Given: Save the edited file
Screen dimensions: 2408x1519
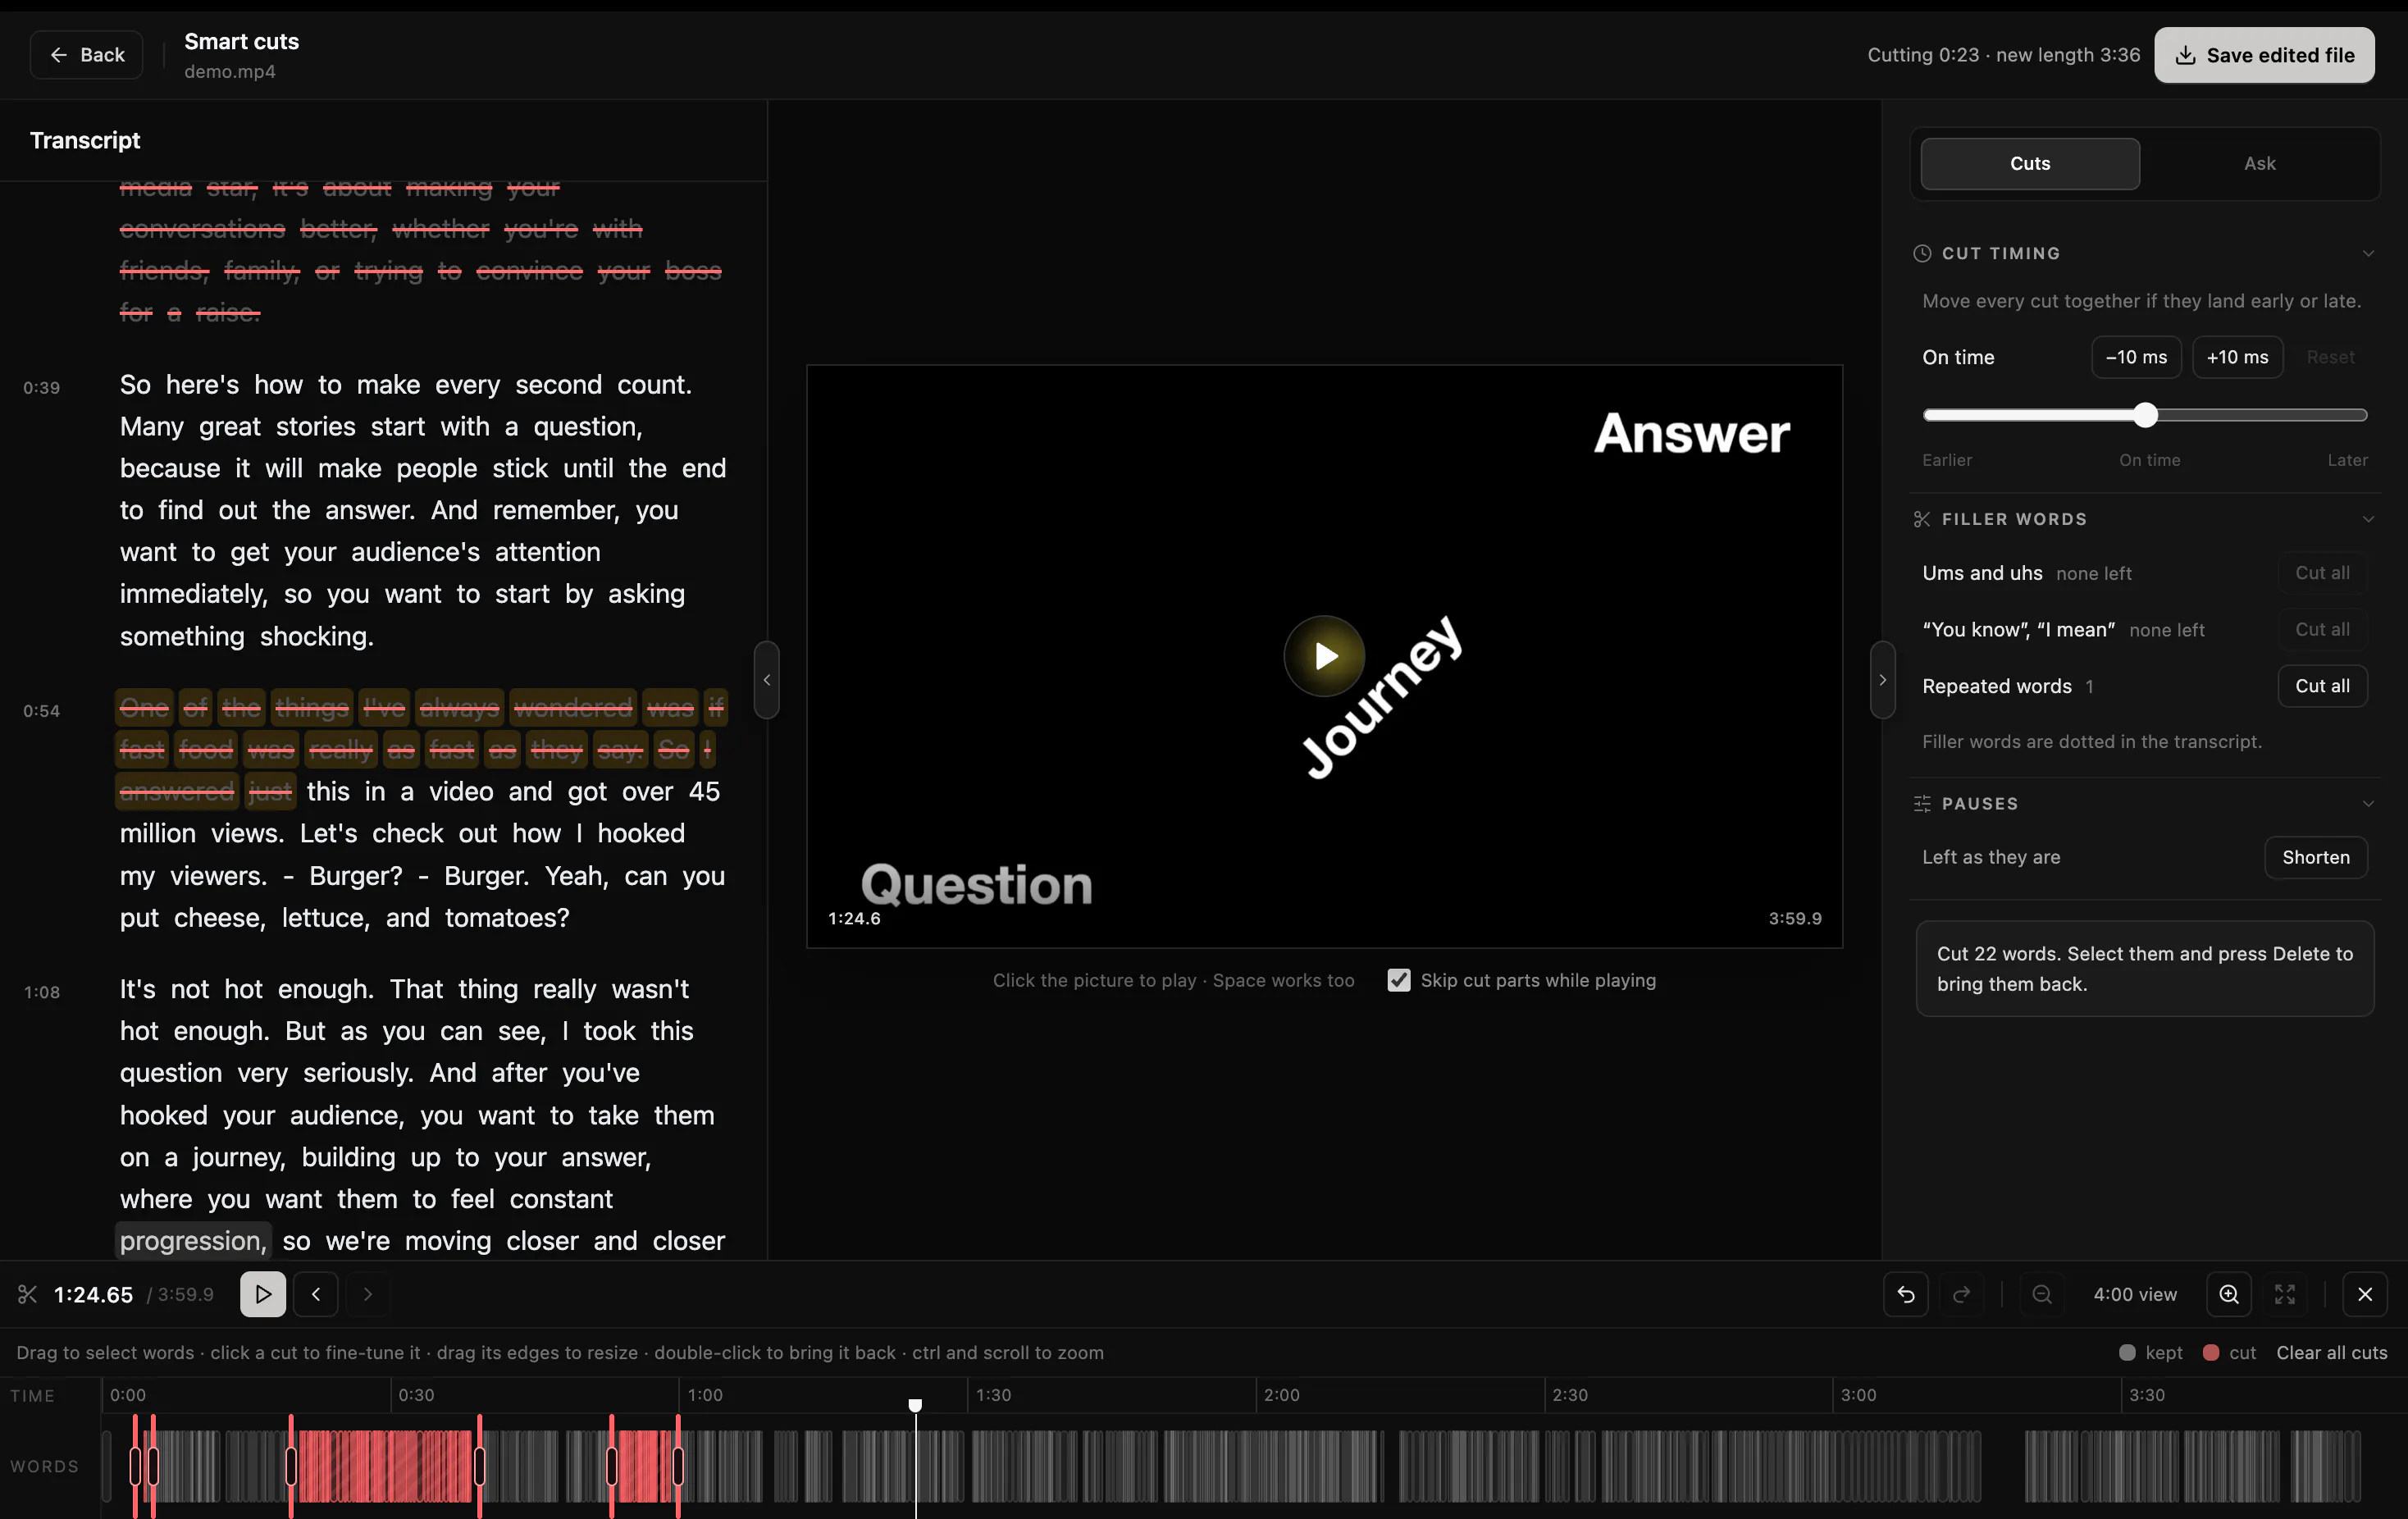Looking at the screenshot, I should [x=2264, y=55].
